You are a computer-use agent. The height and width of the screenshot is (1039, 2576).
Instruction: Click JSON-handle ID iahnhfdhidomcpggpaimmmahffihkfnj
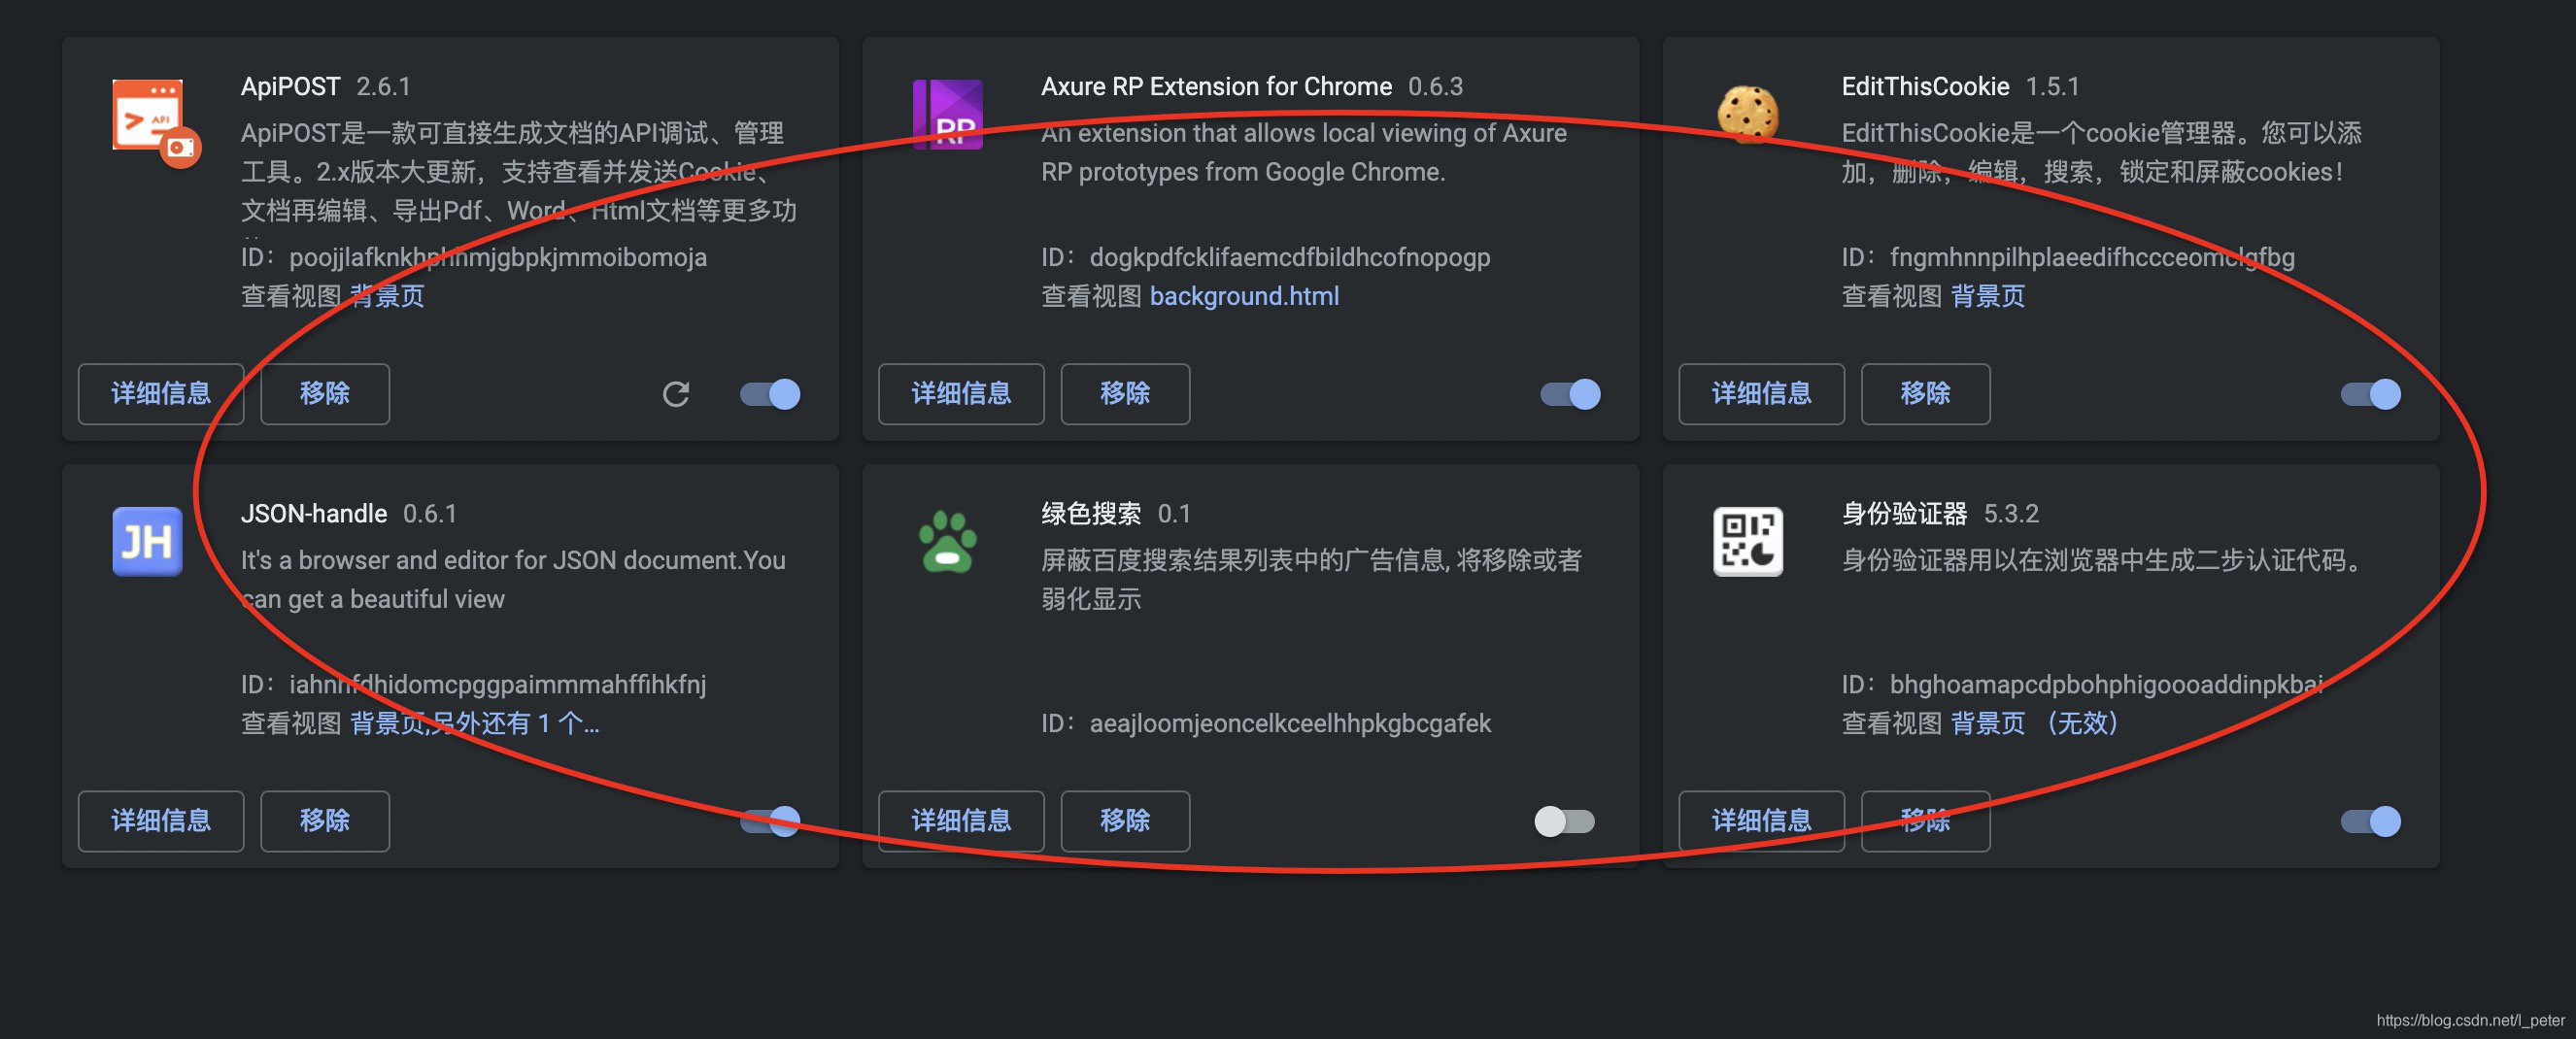tap(474, 684)
